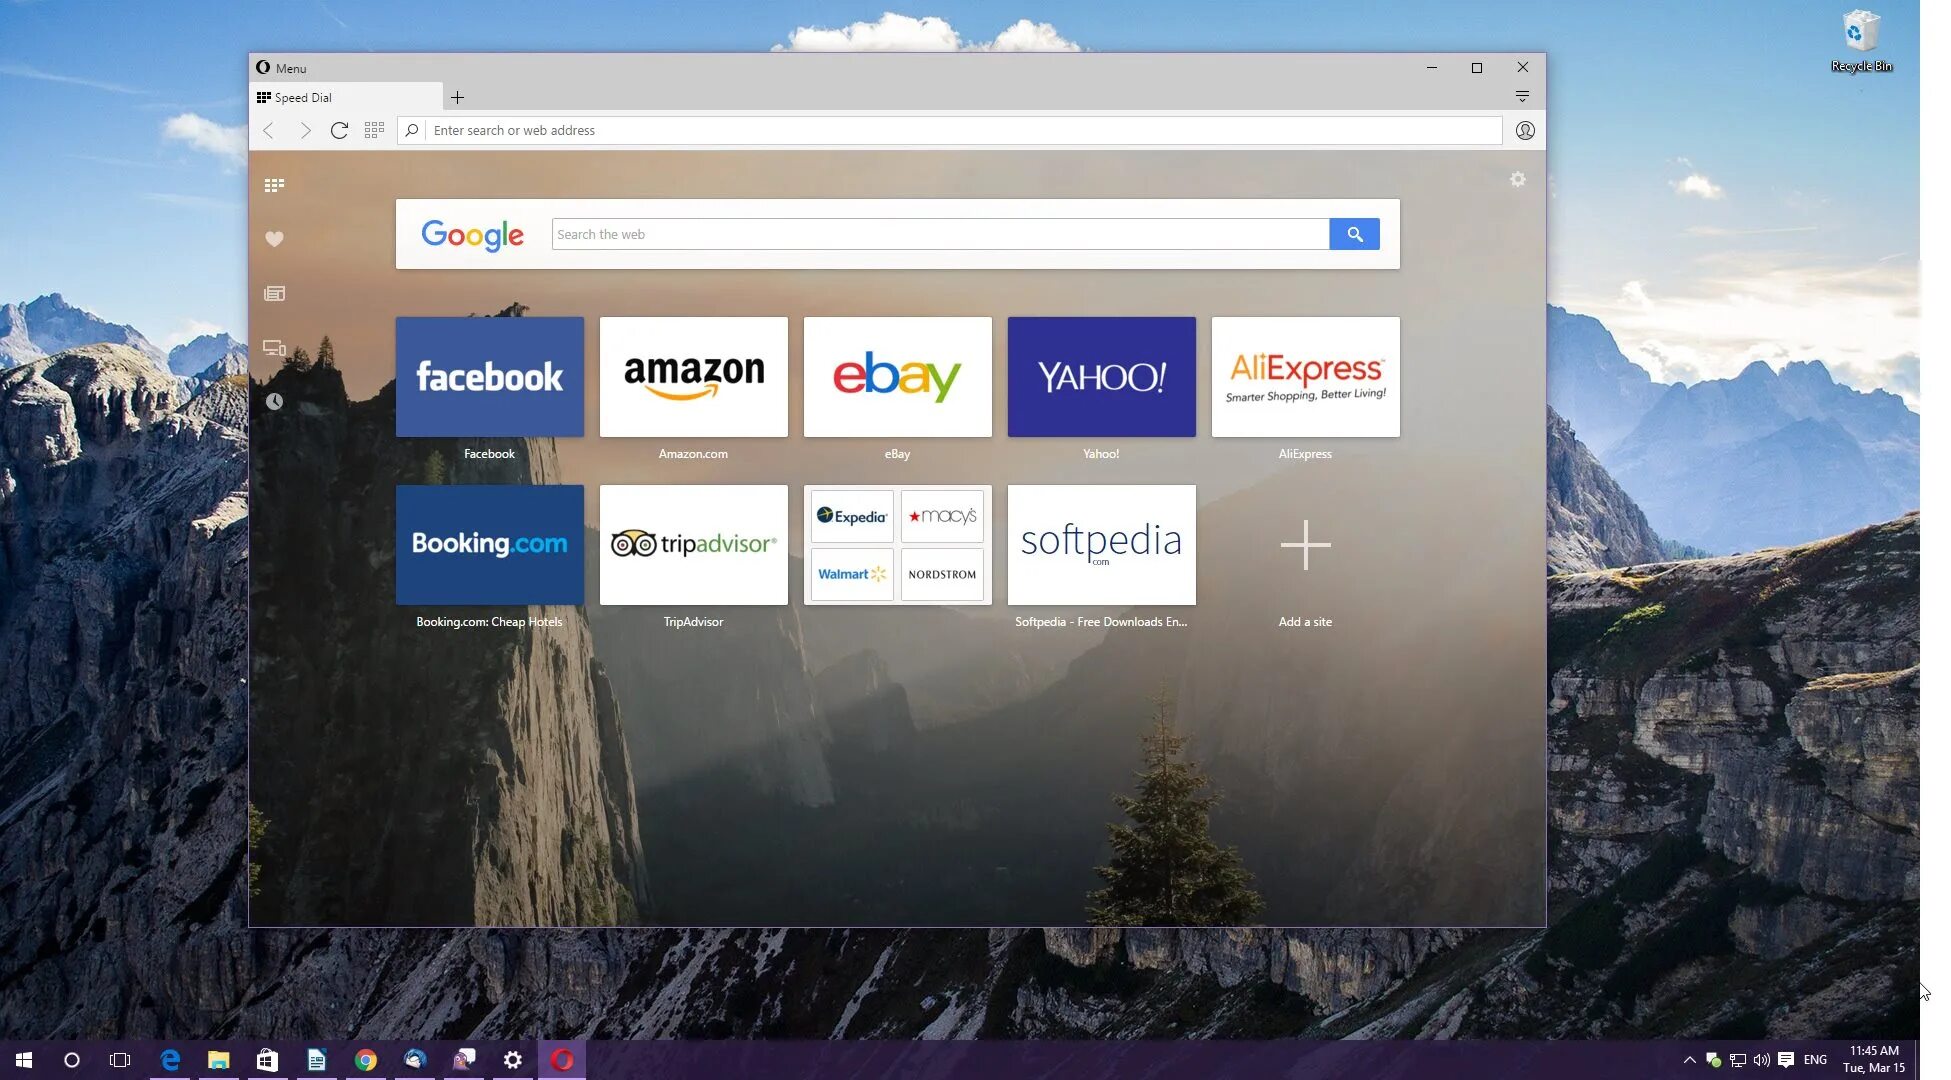The width and height of the screenshot is (1951, 1080).
Task: Open Task View in taskbar
Action: (120, 1060)
